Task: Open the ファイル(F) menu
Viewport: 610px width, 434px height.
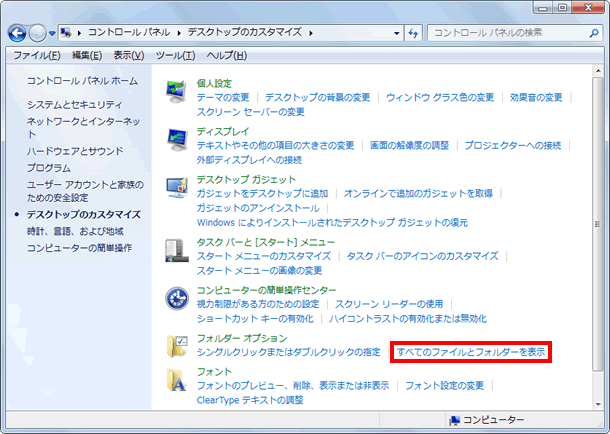Action: pos(37,56)
